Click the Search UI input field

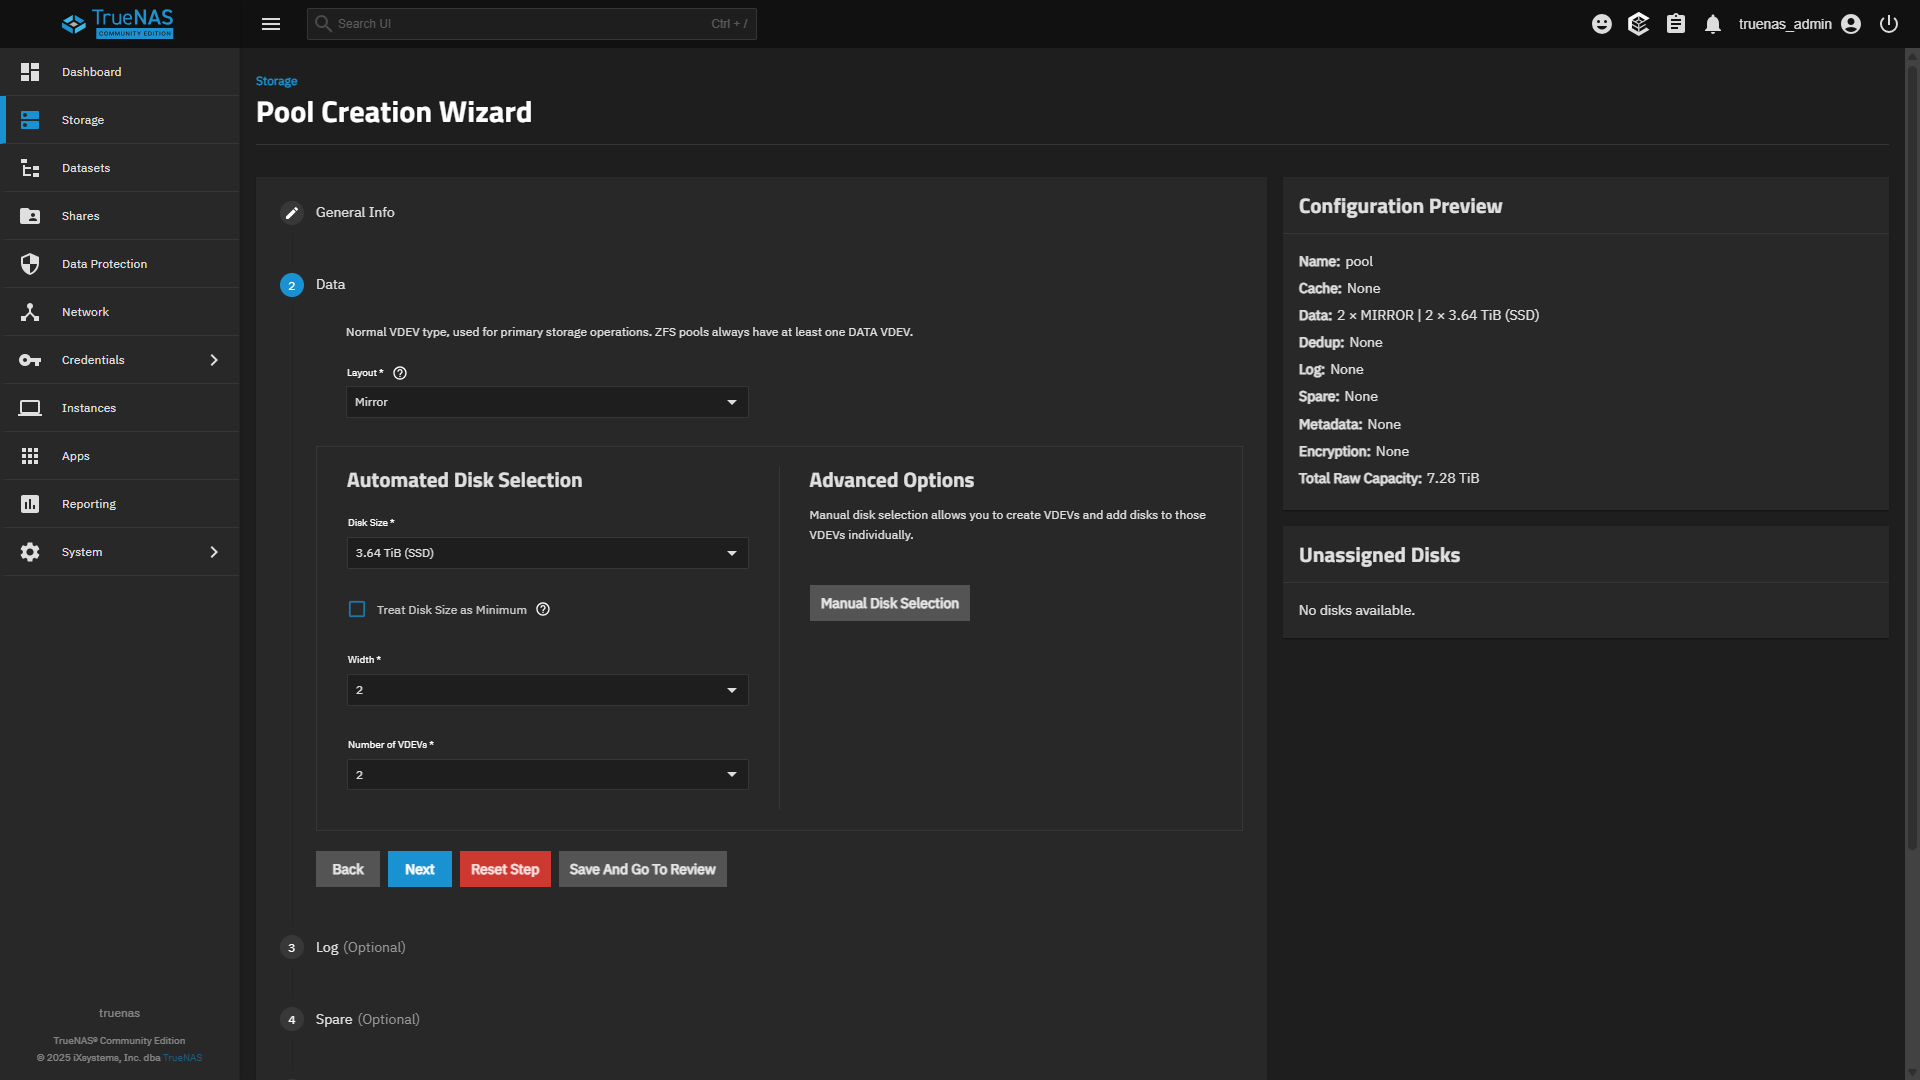tap(520, 24)
